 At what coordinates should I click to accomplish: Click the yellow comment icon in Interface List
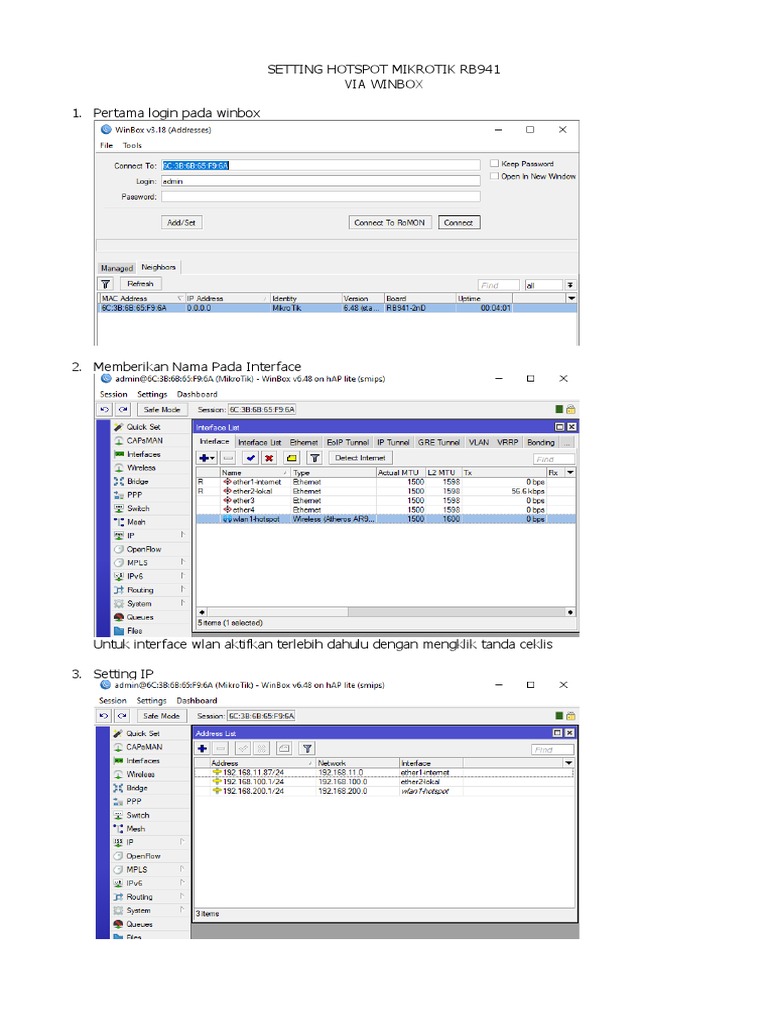pos(292,458)
